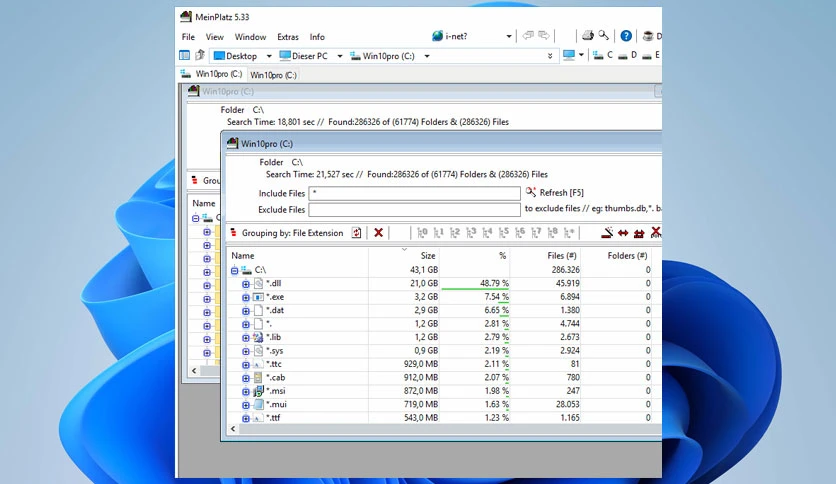Screen dimensions: 836x484
Task: Open the address bar overflow chevron
Action: (x=550, y=56)
